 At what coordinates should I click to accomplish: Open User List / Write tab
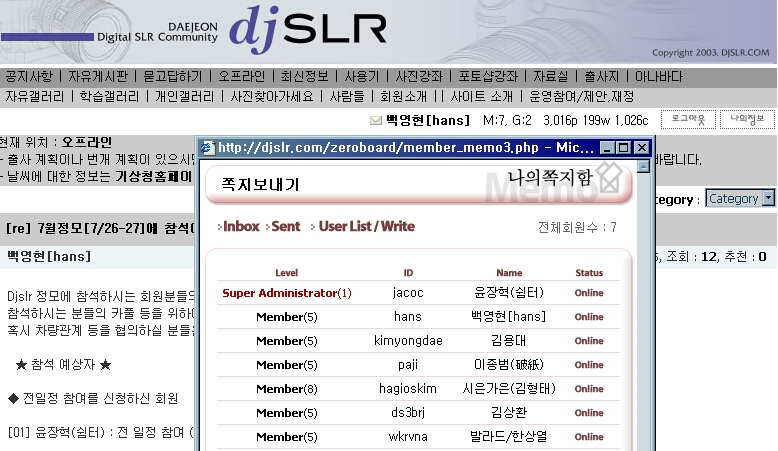[x=365, y=227]
